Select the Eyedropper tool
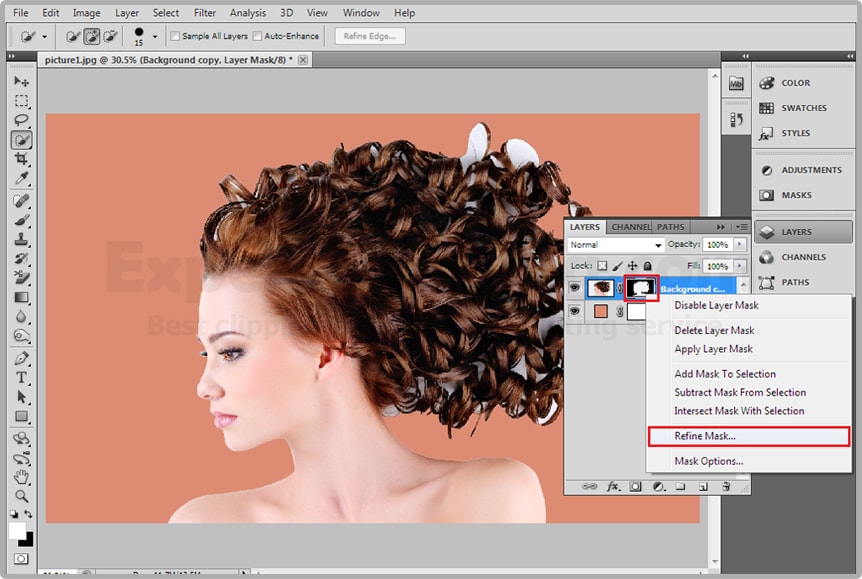This screenshot has height=579, width=862. [x=21, y=179]
